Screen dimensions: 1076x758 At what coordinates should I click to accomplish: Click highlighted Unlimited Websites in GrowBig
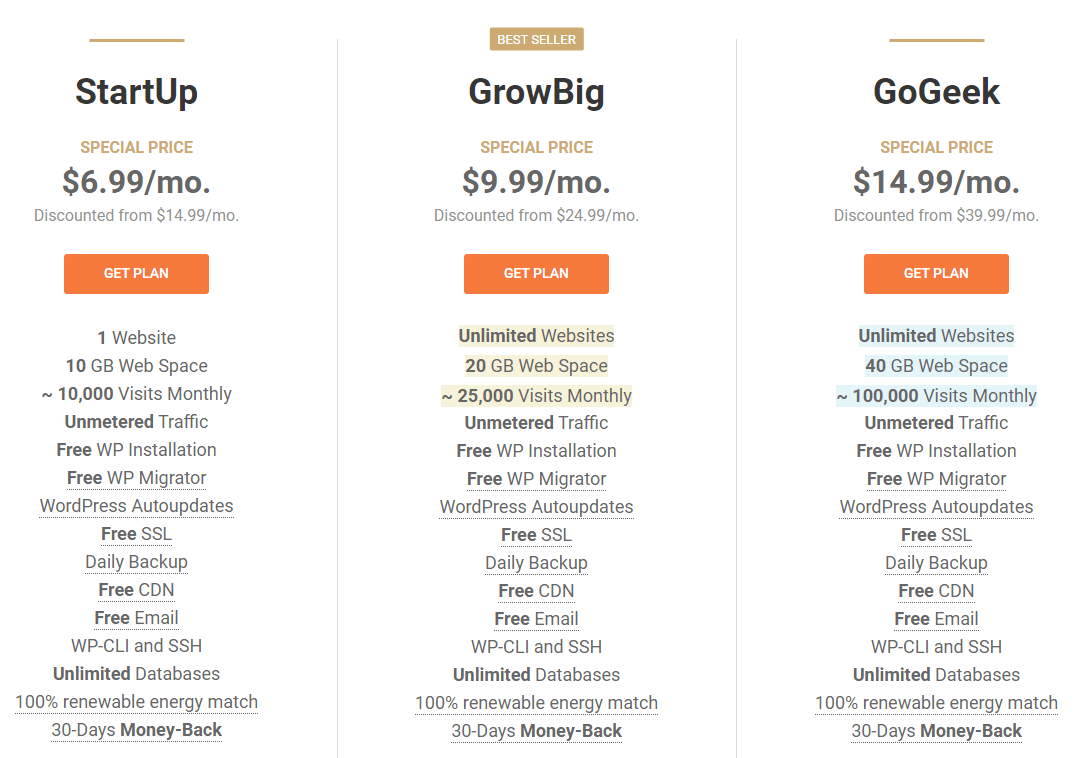pos(537,335)
